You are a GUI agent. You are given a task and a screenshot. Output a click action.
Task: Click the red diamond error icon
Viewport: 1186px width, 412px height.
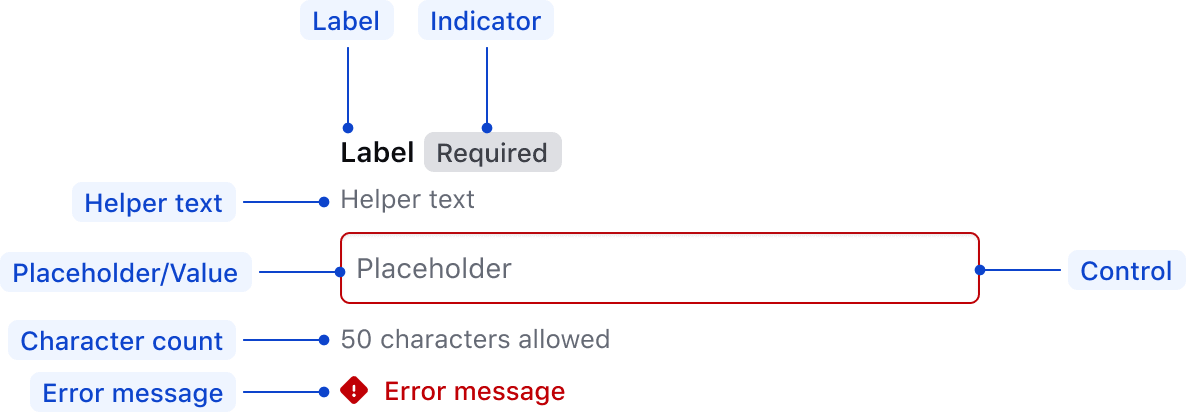click(354, 391)
